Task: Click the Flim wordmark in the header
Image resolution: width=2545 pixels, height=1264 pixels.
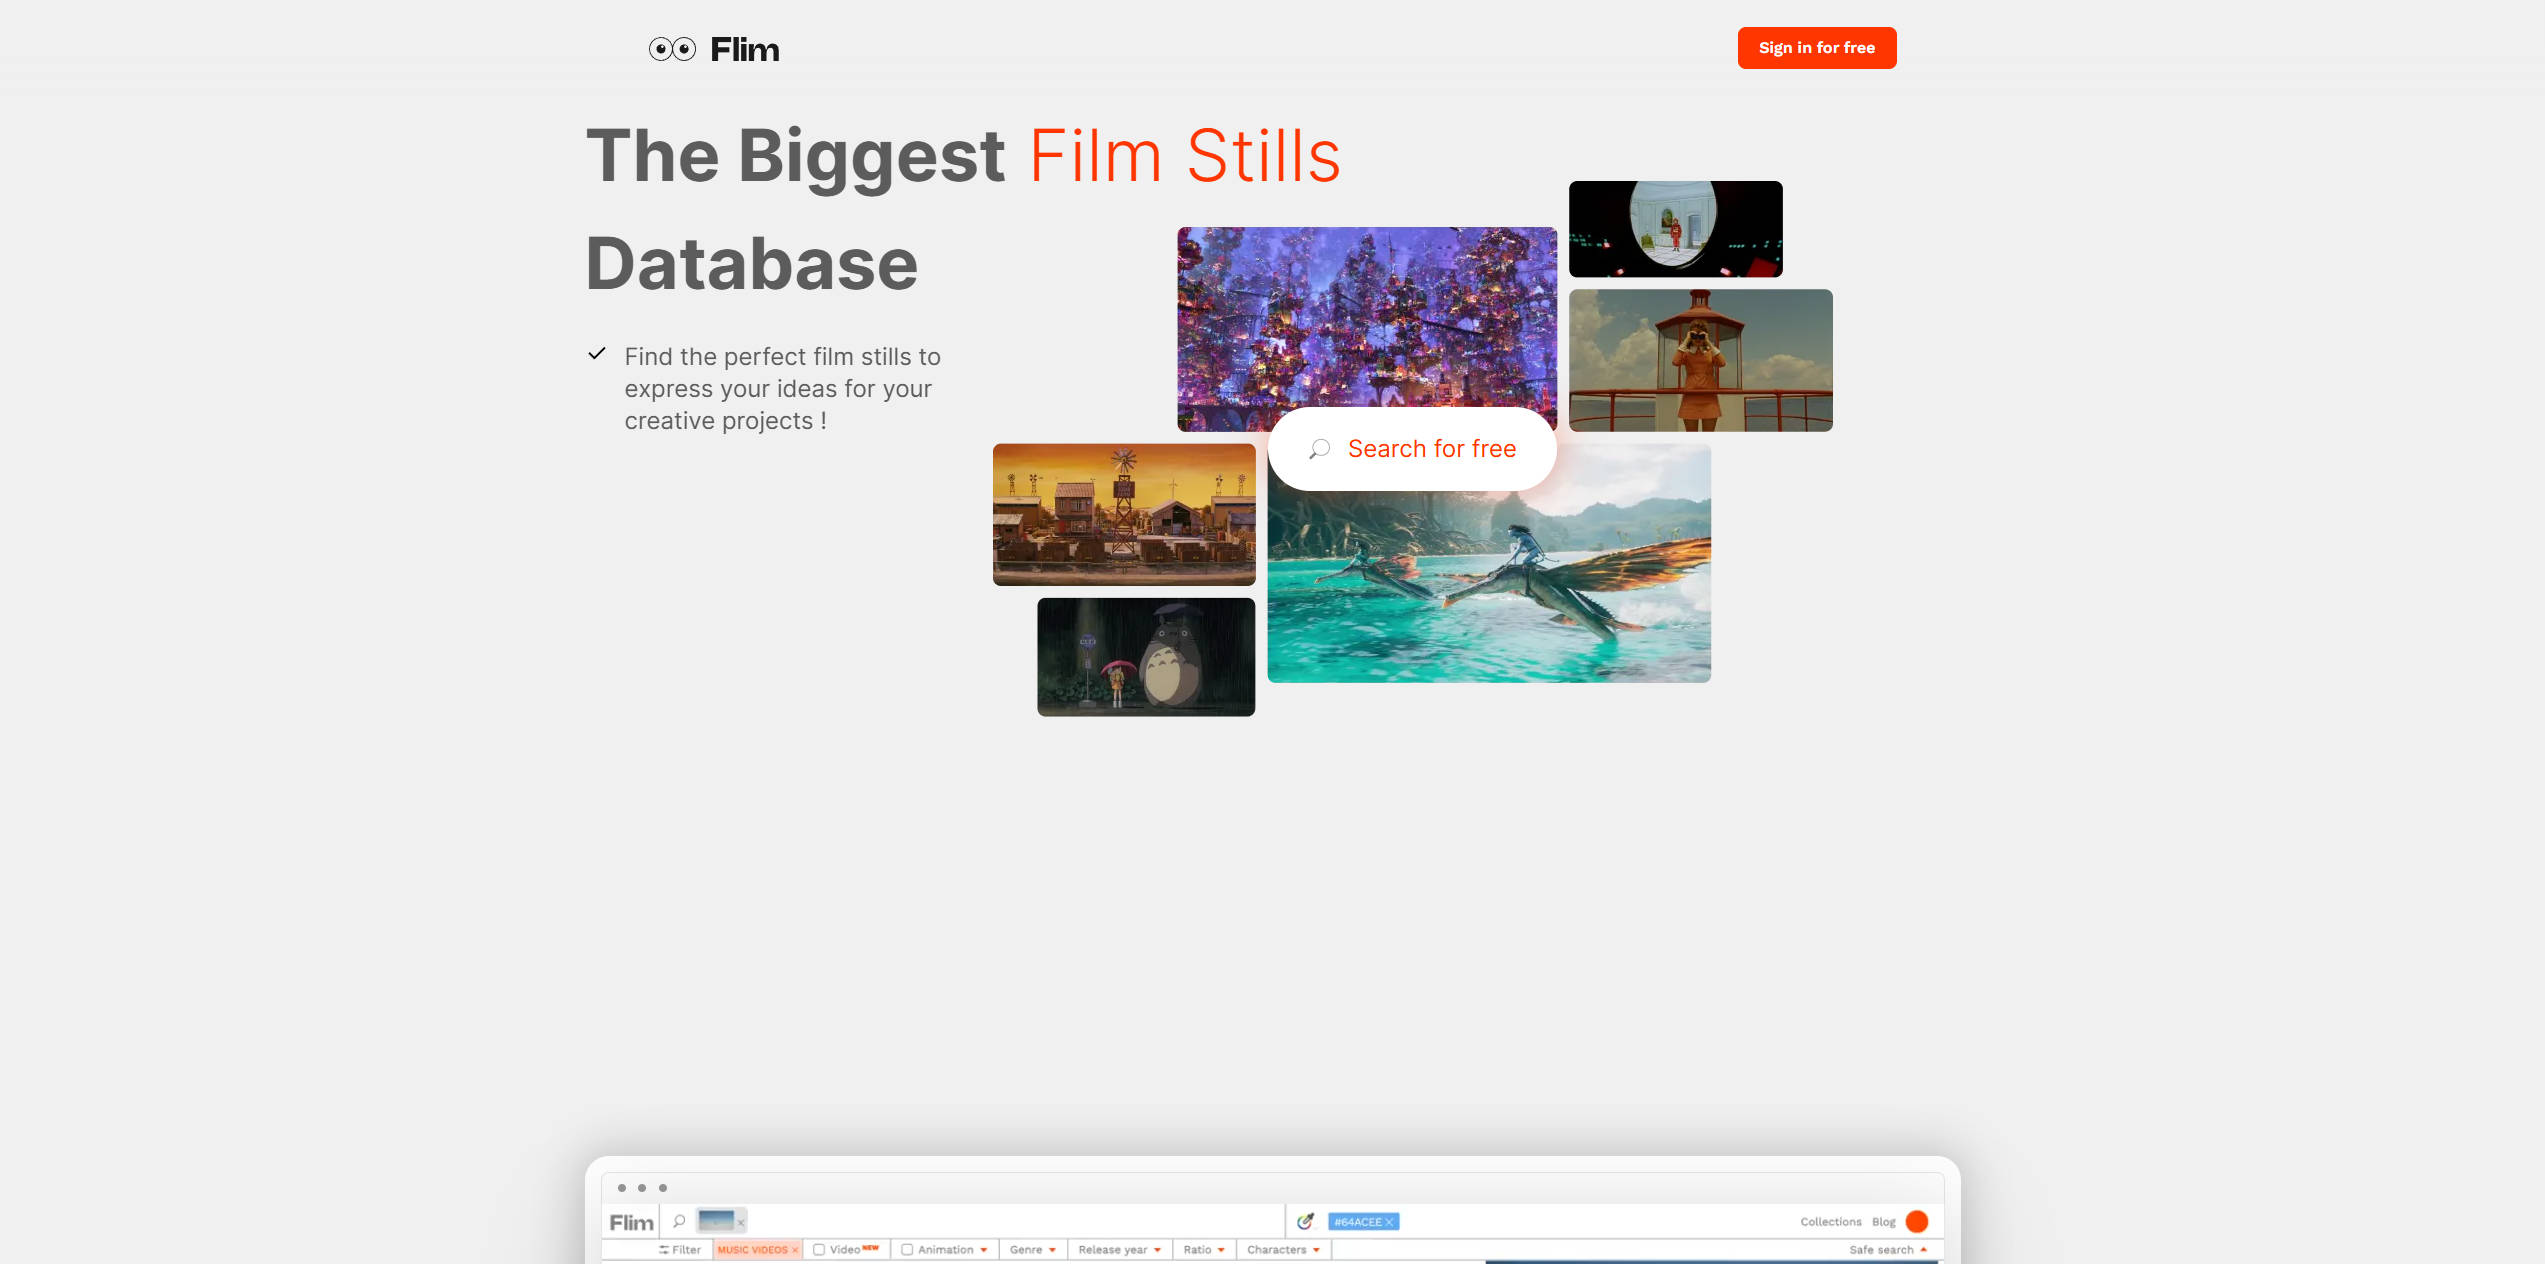Action: point(744,49)
